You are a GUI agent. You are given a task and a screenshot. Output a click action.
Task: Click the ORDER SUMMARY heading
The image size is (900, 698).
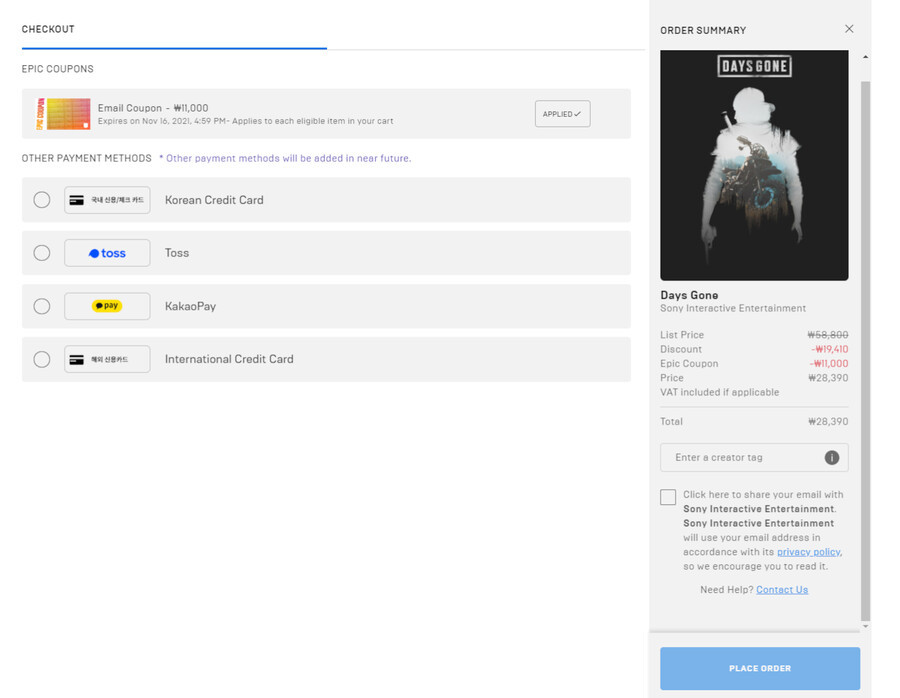[x=703, y=30]
